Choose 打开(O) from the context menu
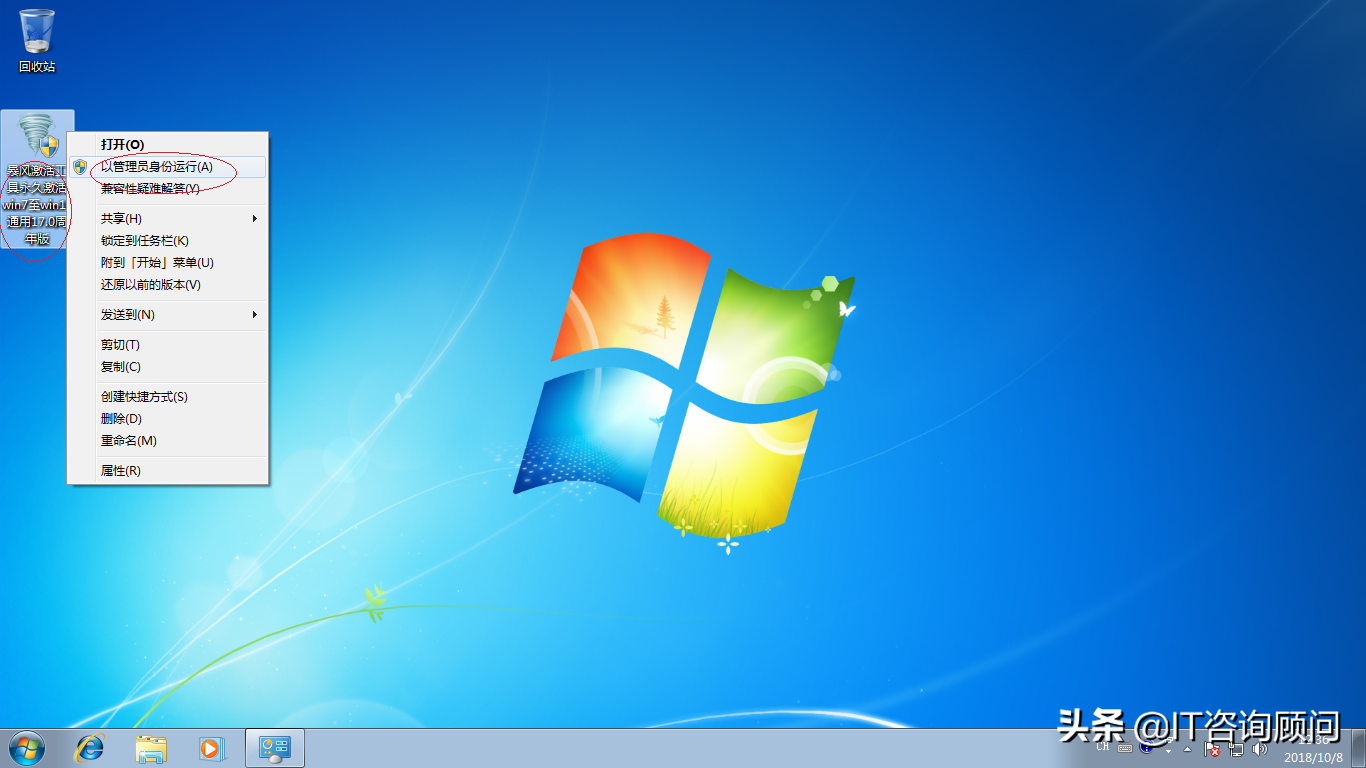The height and width of the screenshot is (768, 1366). point(167,144)
